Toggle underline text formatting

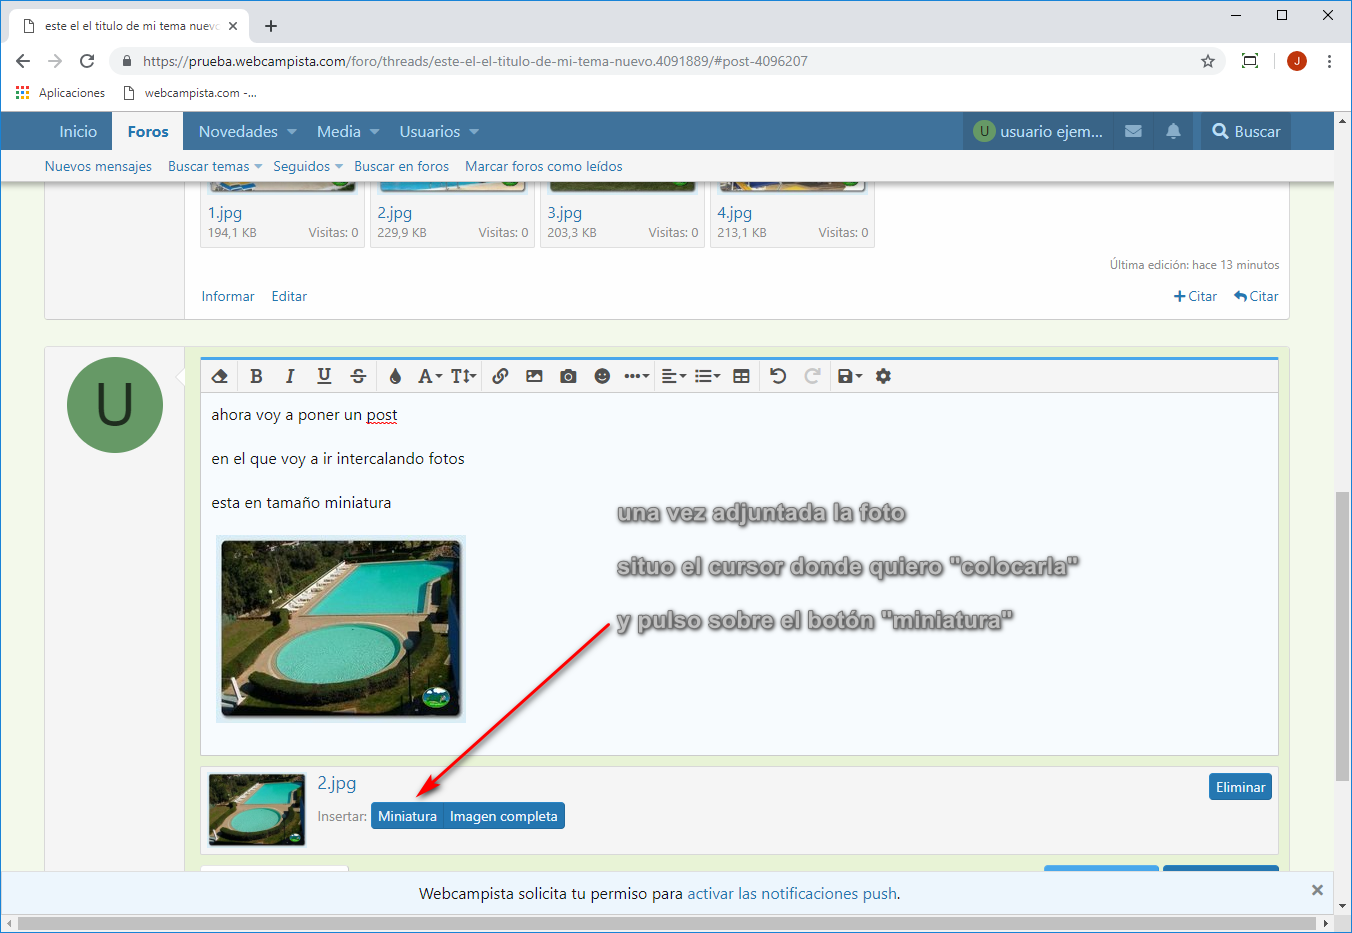pyautogui.click(x=324, y=376)
